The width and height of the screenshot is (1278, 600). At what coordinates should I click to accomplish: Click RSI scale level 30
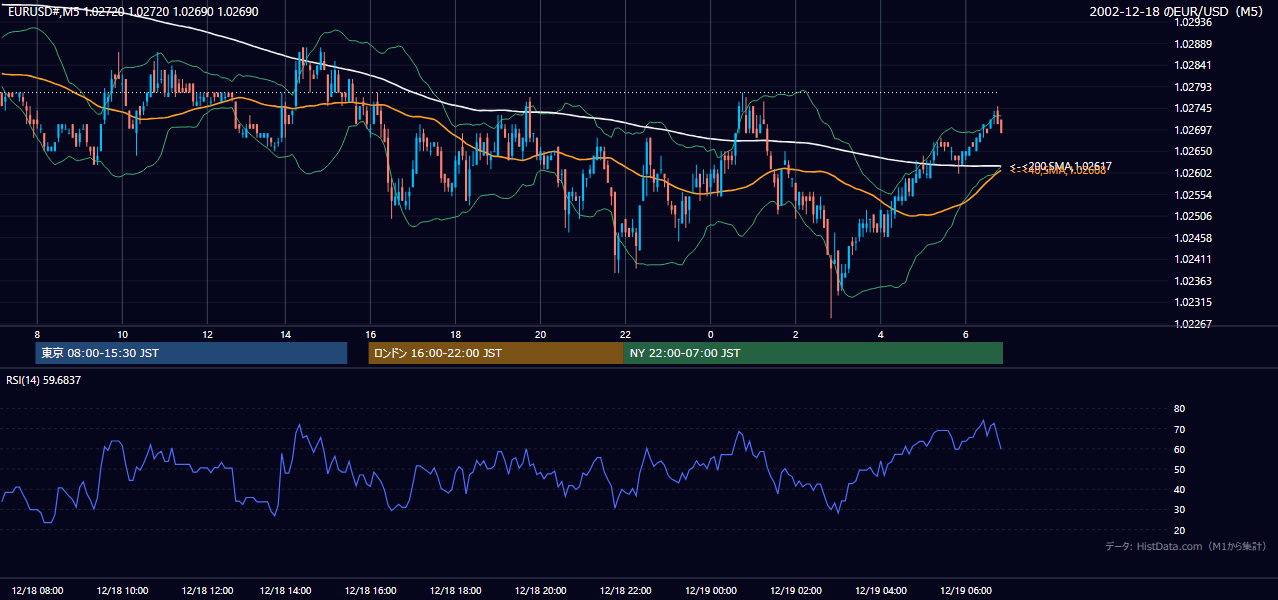tap(1179, 510)
